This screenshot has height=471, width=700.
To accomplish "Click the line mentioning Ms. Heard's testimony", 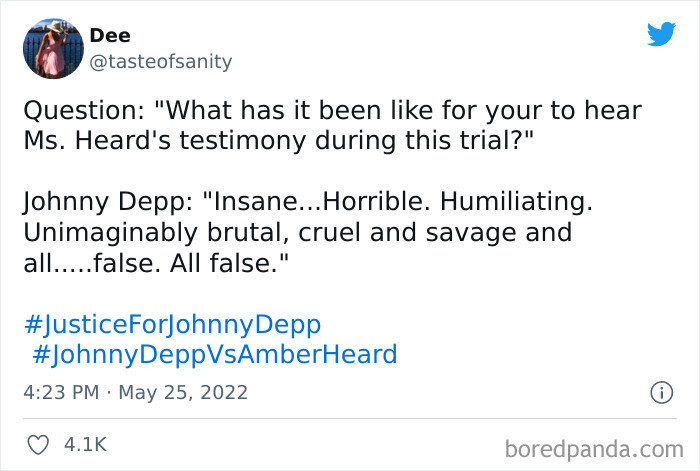I will (279, 140).
